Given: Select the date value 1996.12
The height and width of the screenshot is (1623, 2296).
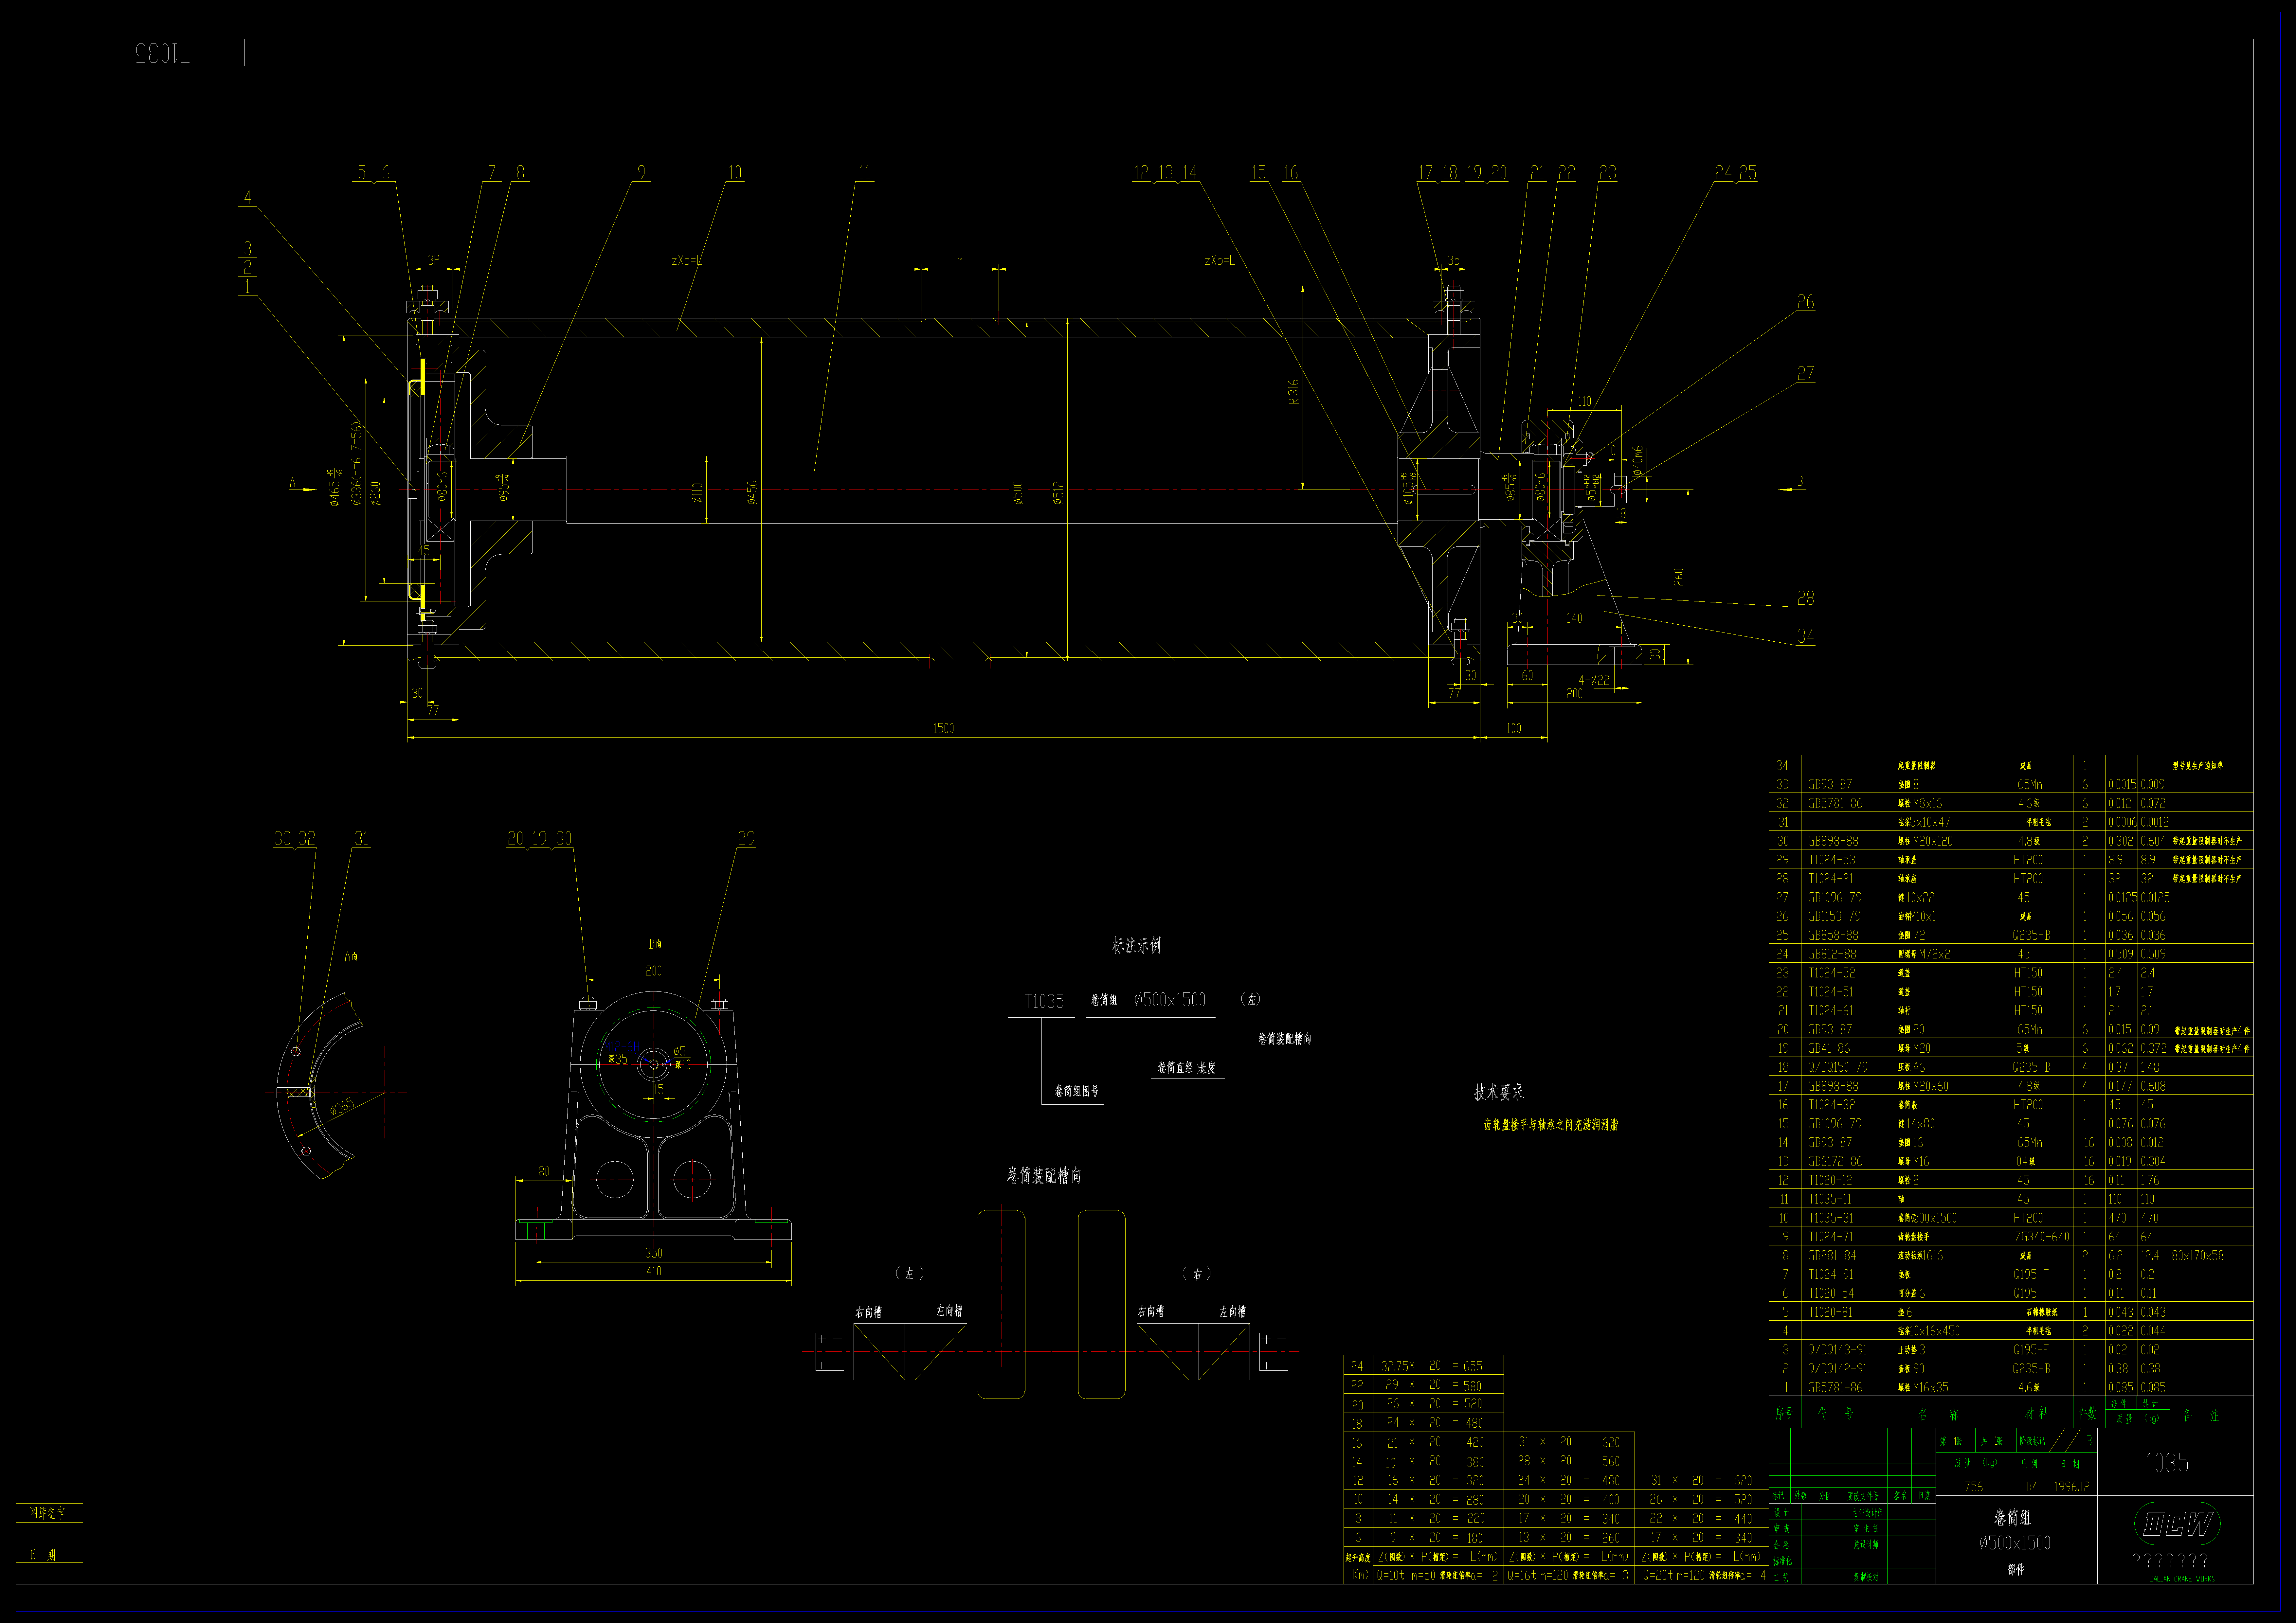Looking at the screenshot, I should pos(2072,1487).
